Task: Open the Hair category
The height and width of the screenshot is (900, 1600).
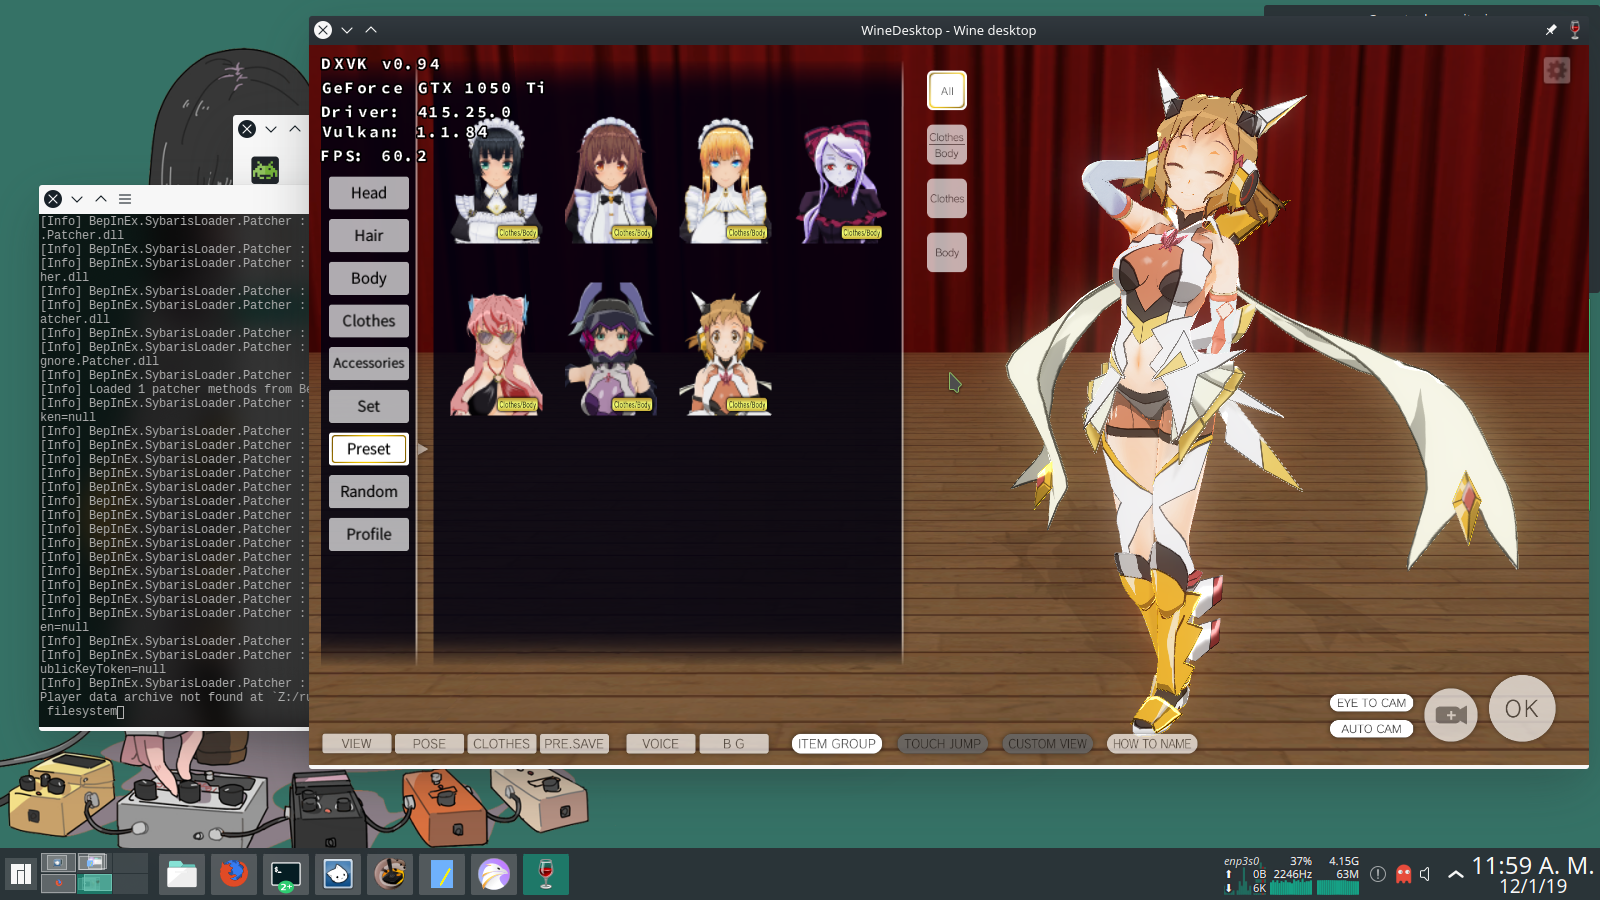Action: pos(369,236)
